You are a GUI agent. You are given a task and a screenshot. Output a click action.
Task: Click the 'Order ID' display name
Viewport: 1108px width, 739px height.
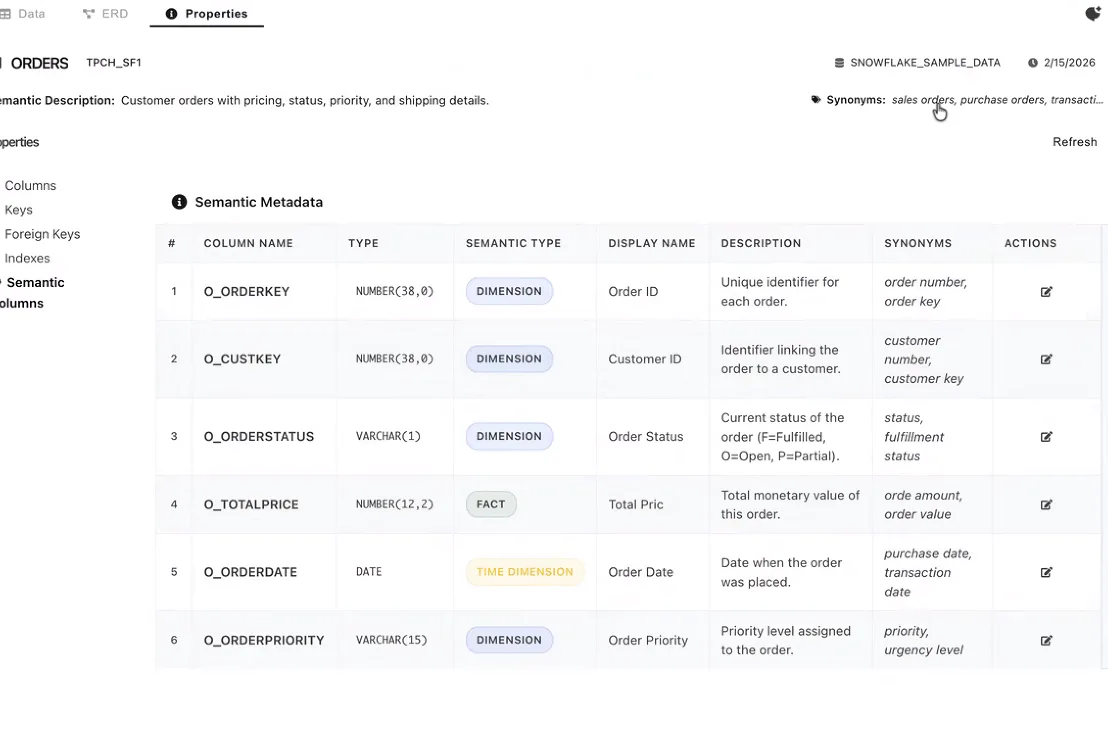[x=633, y=292]
